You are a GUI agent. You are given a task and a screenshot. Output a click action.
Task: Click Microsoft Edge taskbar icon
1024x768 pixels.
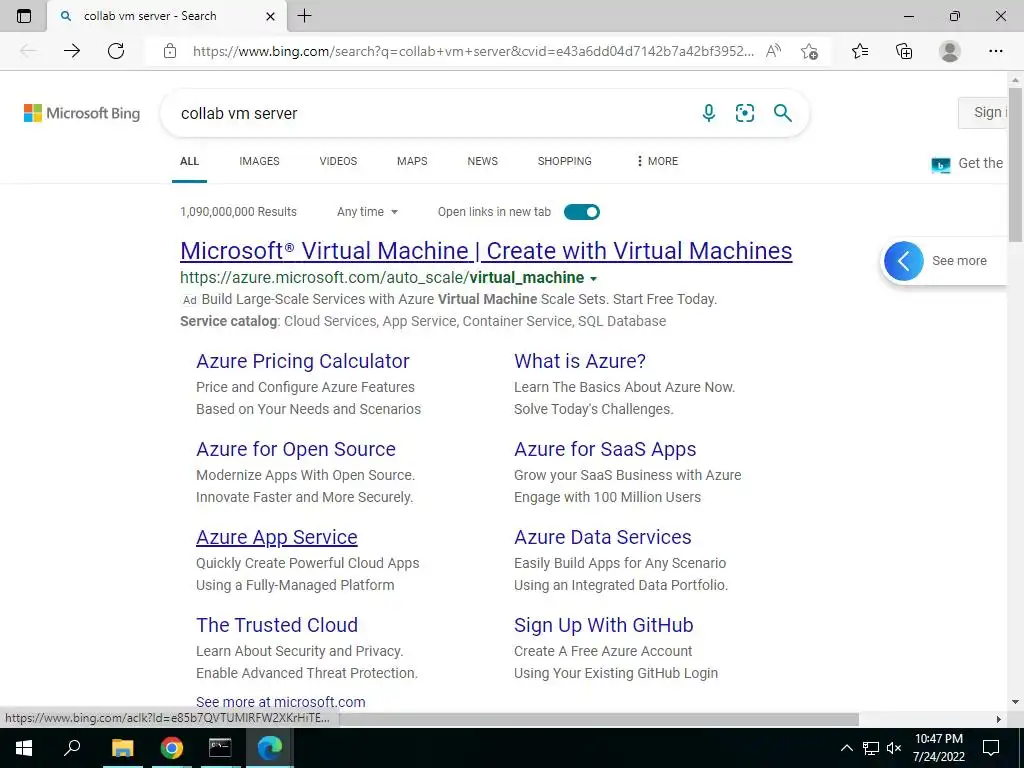[269, 748]
